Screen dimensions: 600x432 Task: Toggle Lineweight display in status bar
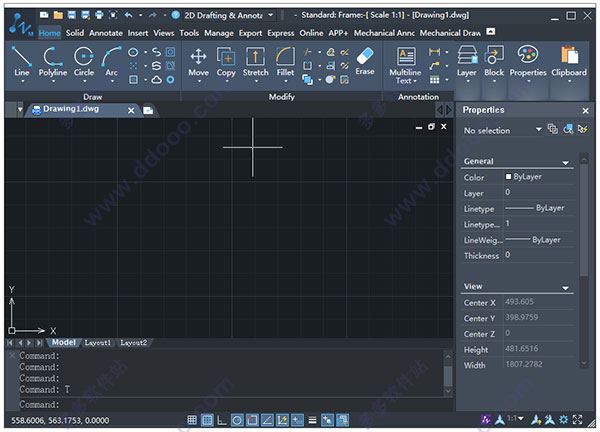(312, 420)
